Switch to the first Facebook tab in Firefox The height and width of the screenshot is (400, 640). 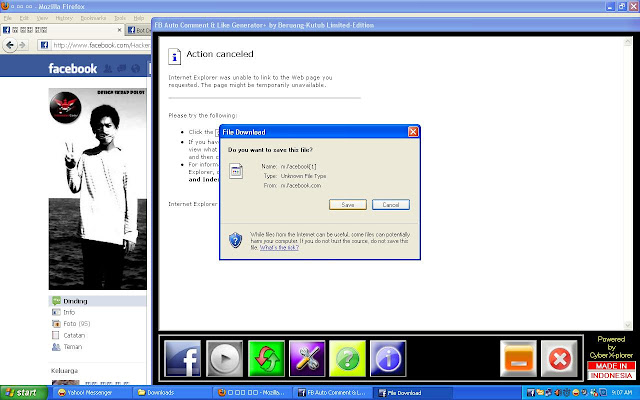pyautogui.click(x=62, y=30)
